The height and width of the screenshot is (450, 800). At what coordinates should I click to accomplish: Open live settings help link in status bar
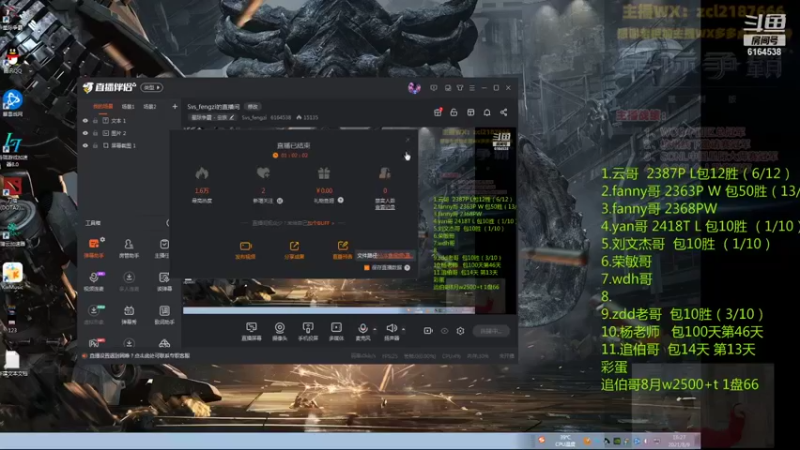pos(139,356)
